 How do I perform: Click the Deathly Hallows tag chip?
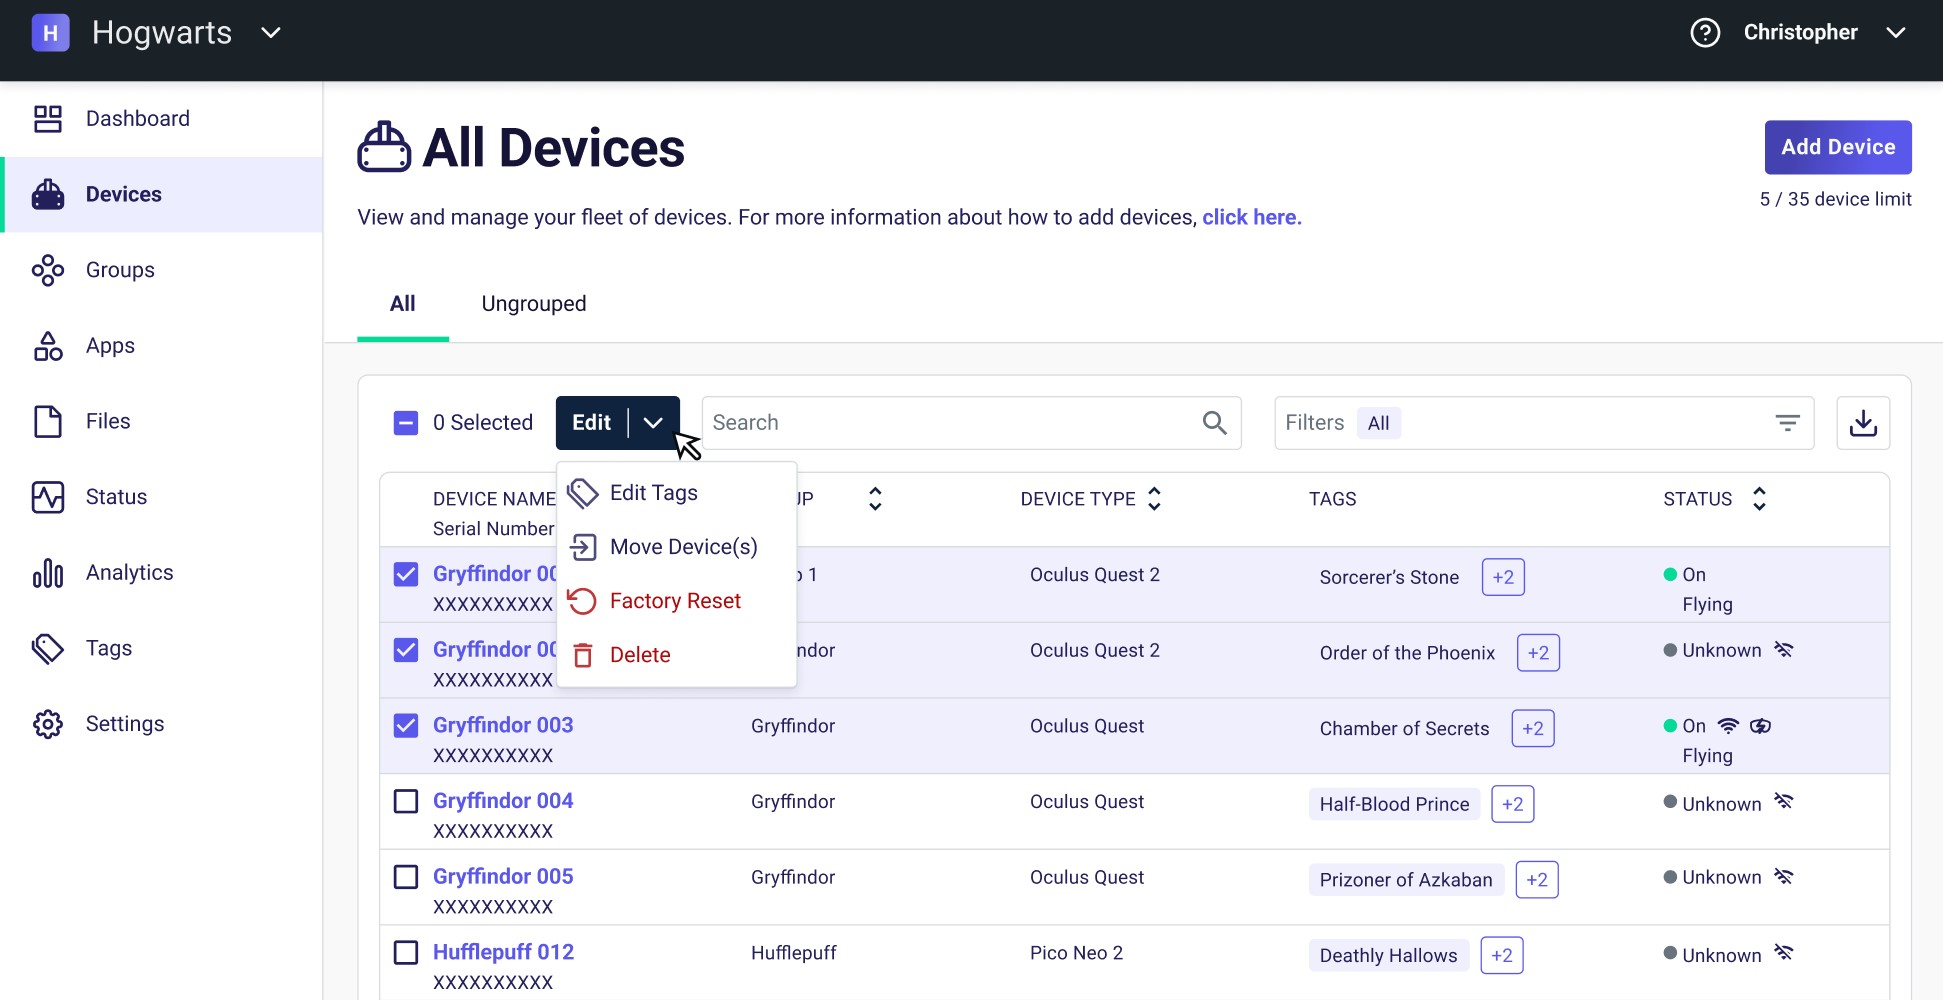[1388, 955]
